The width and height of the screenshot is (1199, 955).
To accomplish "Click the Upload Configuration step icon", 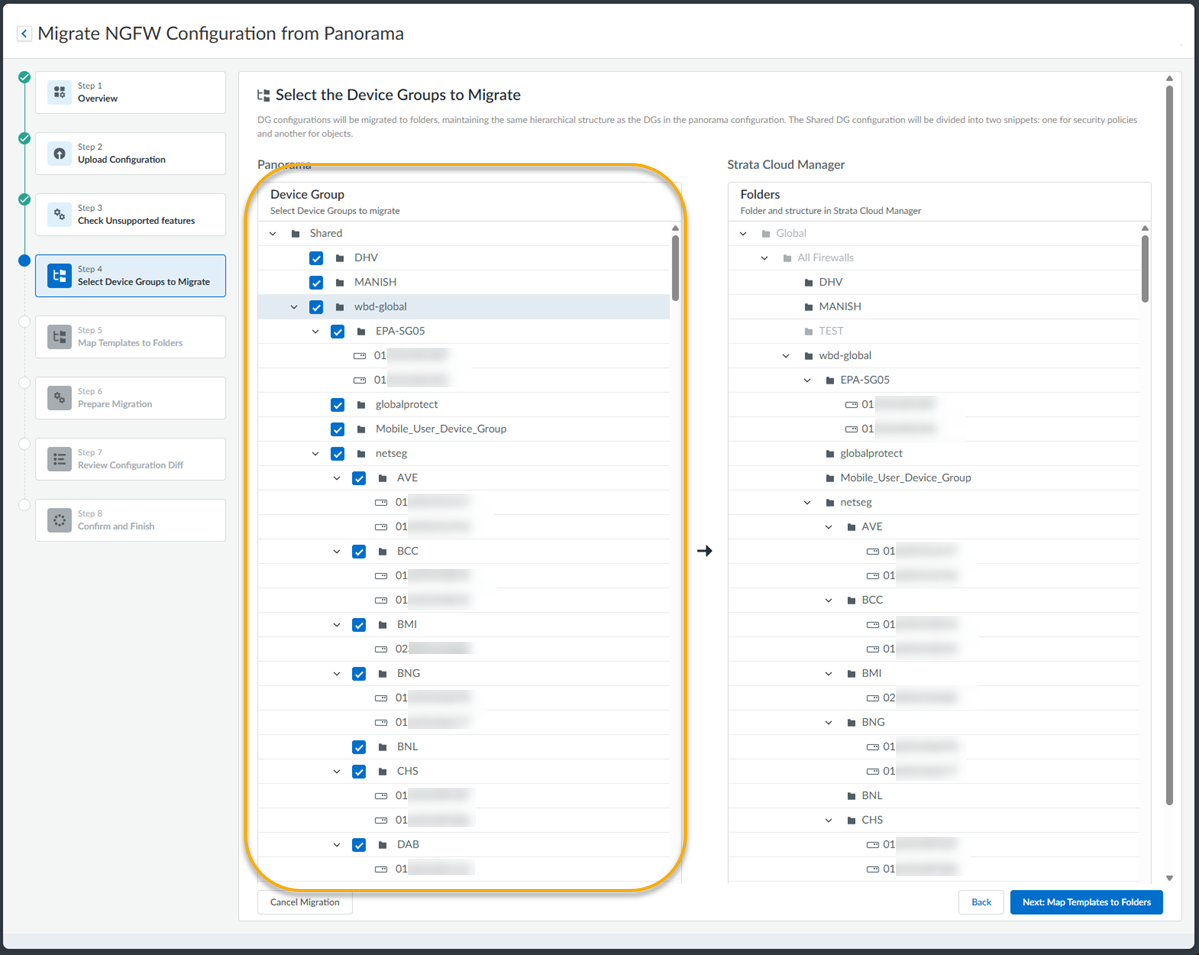I will point(59,153).
